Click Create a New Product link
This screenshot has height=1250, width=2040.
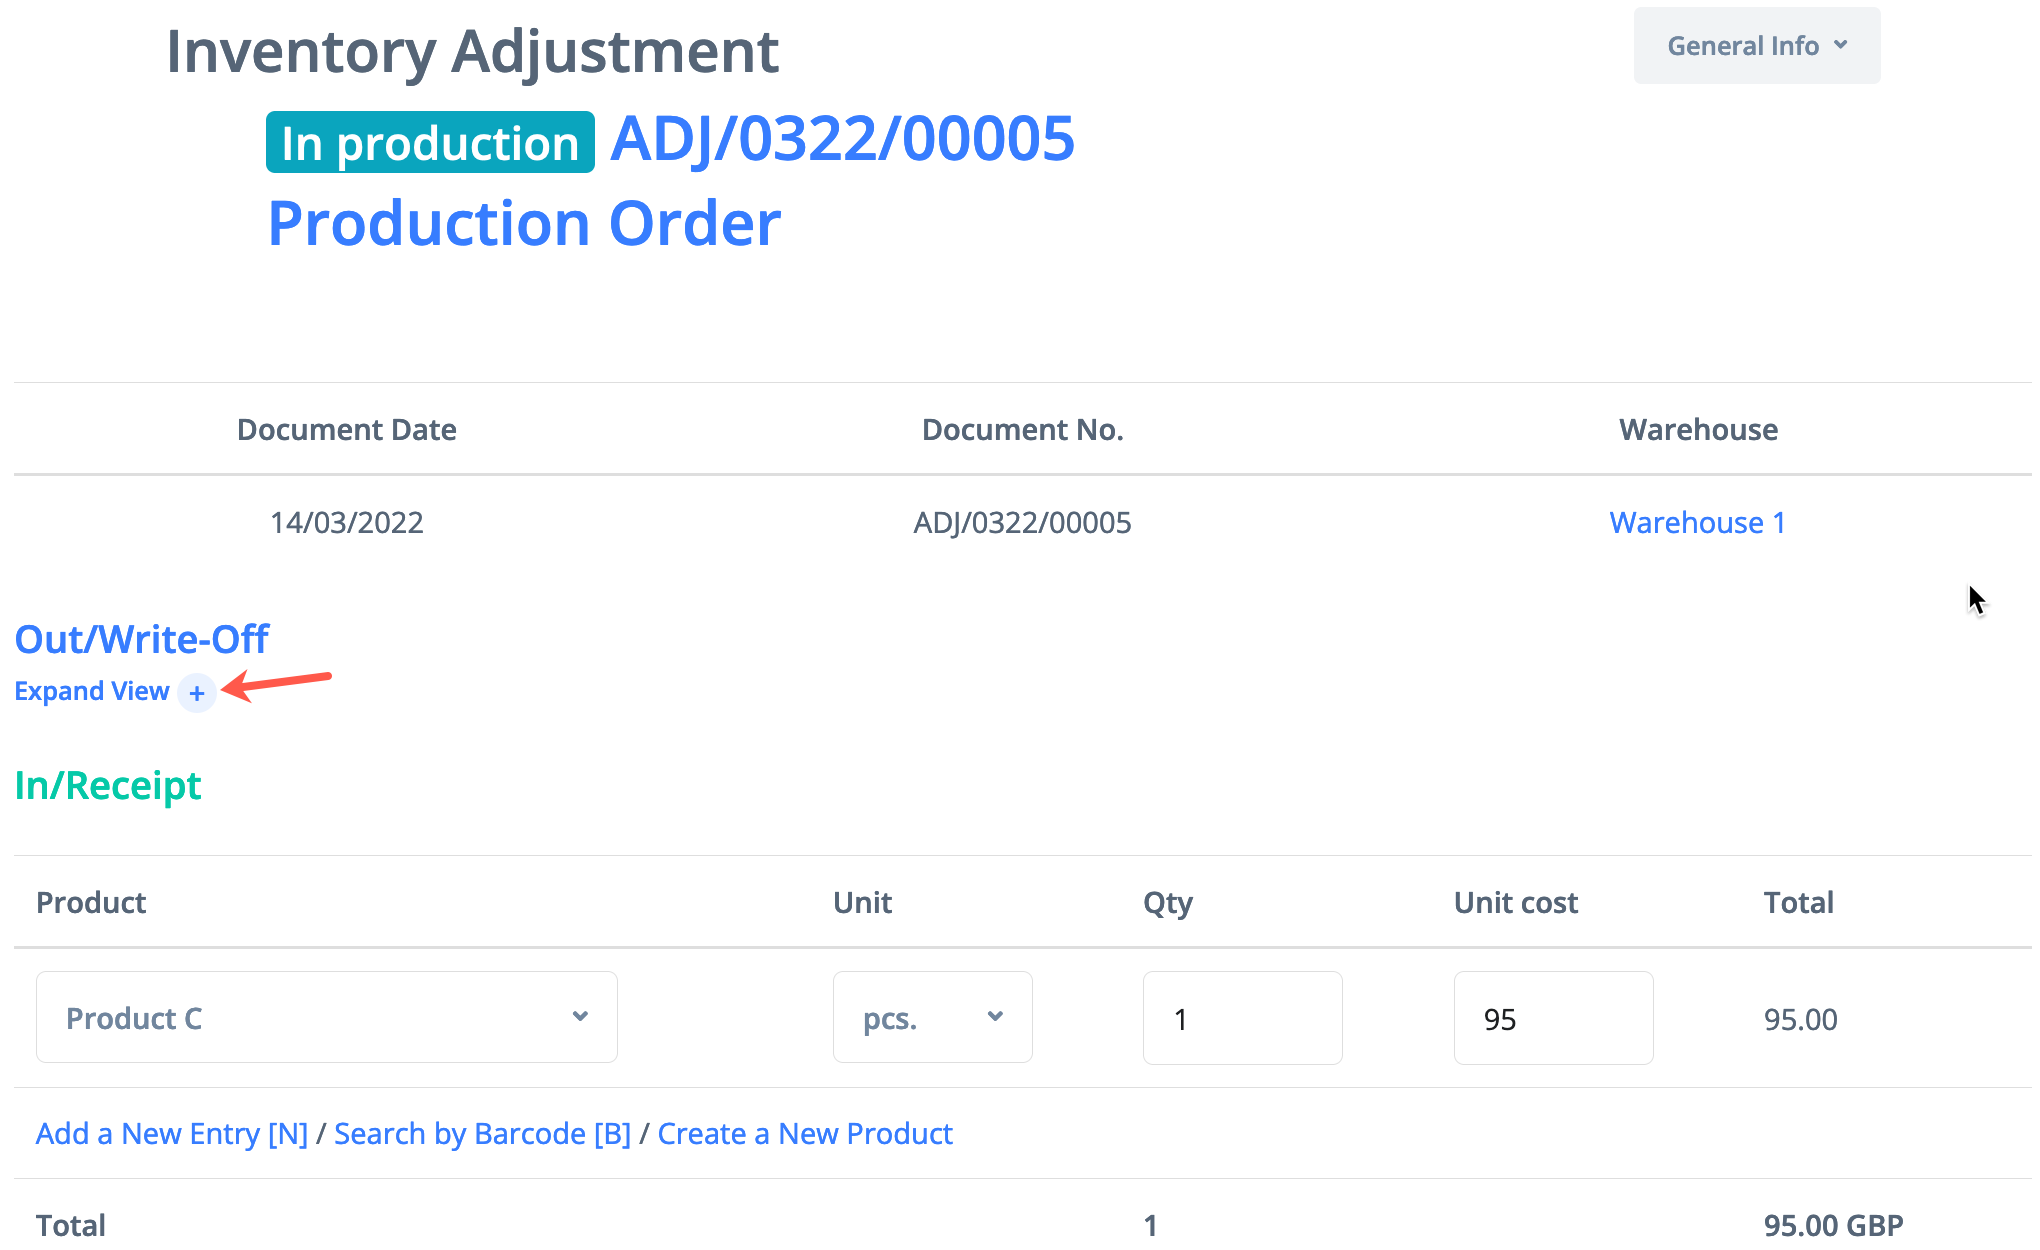tap(805, 1133)
